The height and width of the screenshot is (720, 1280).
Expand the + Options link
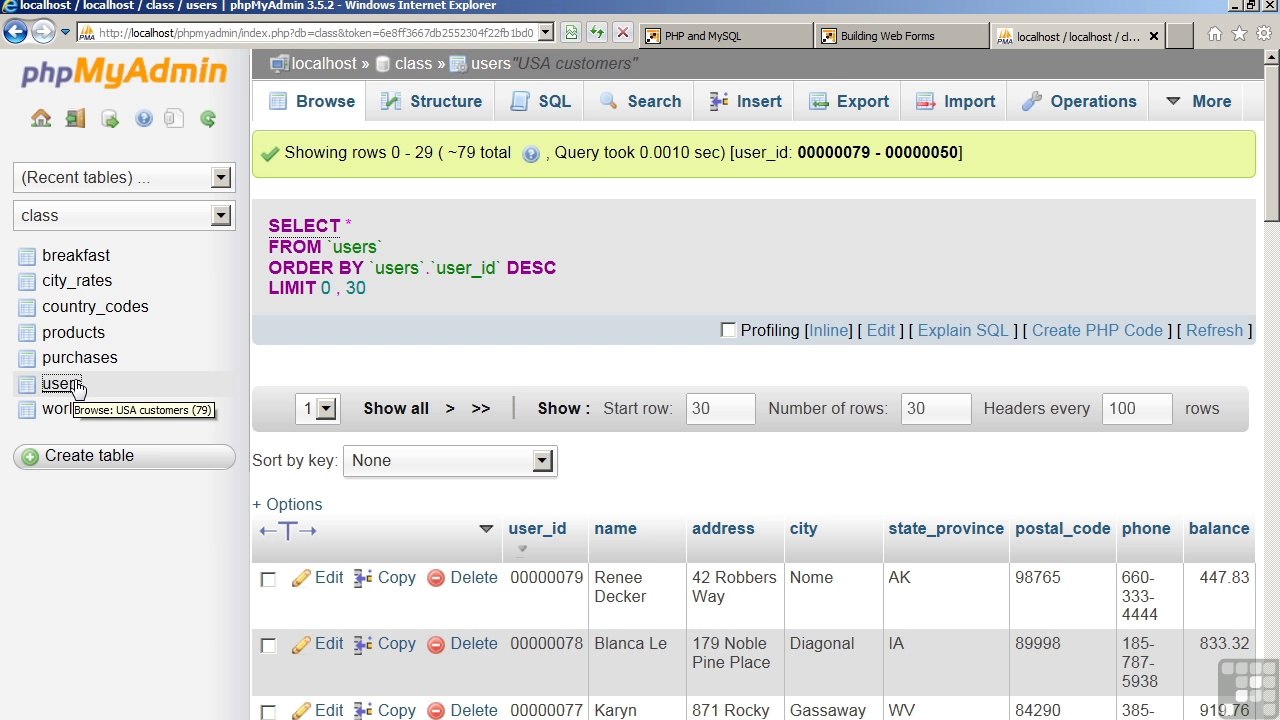[x=287, y=505]
